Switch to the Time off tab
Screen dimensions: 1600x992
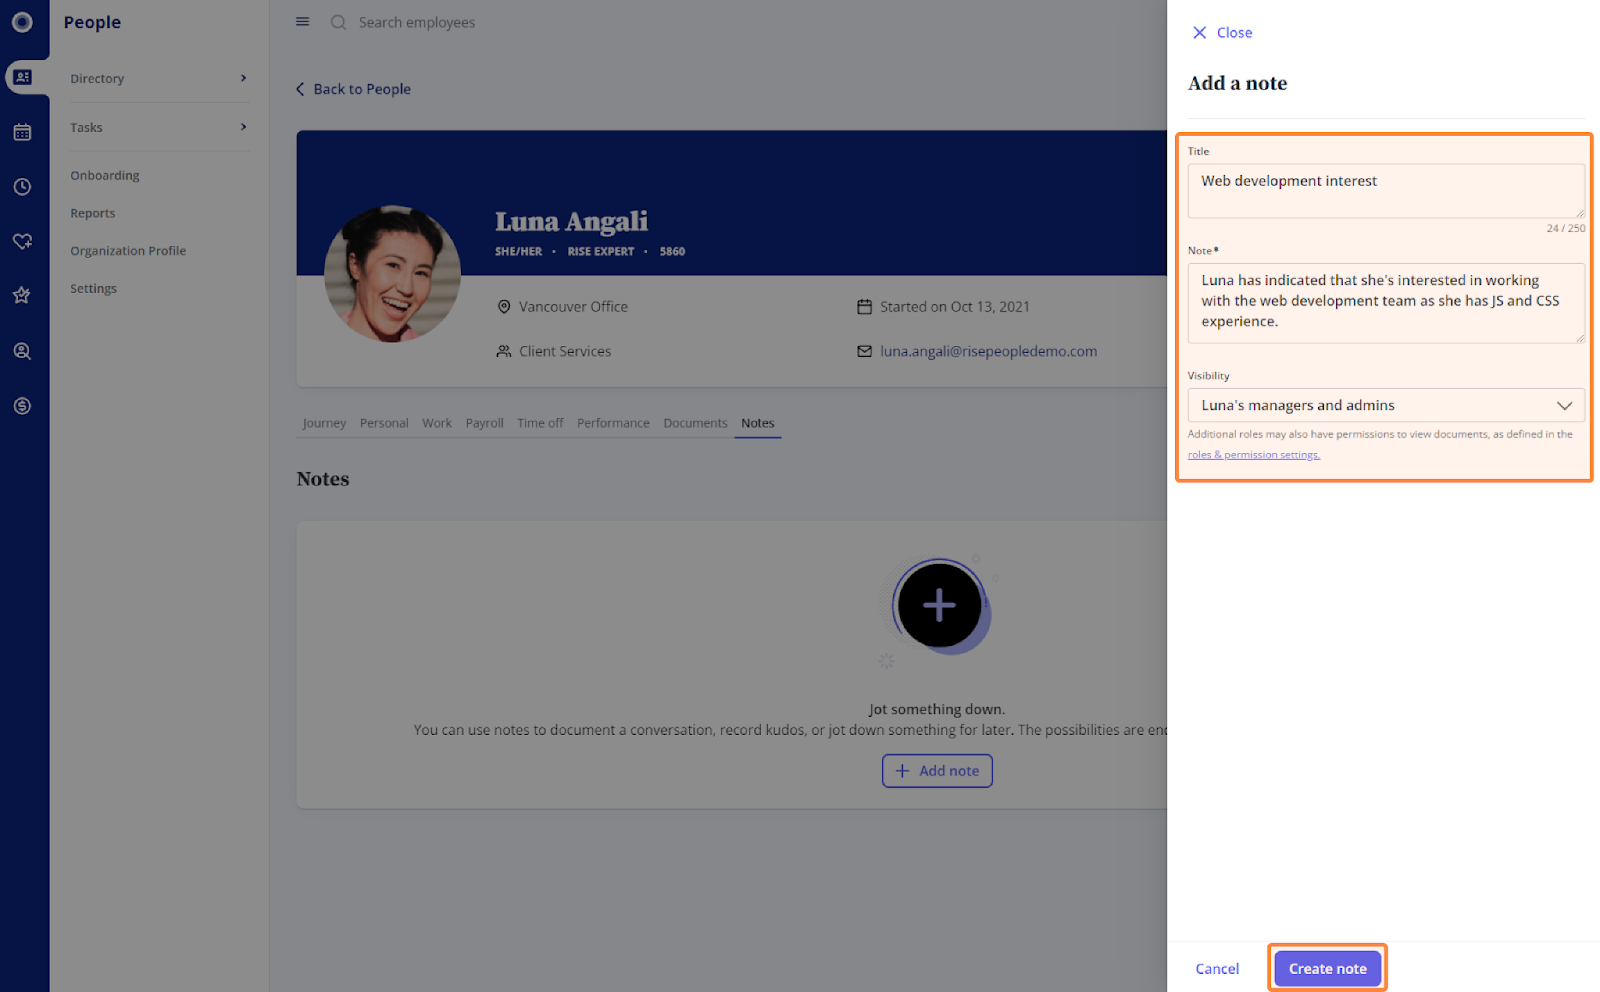coord(540,423)
